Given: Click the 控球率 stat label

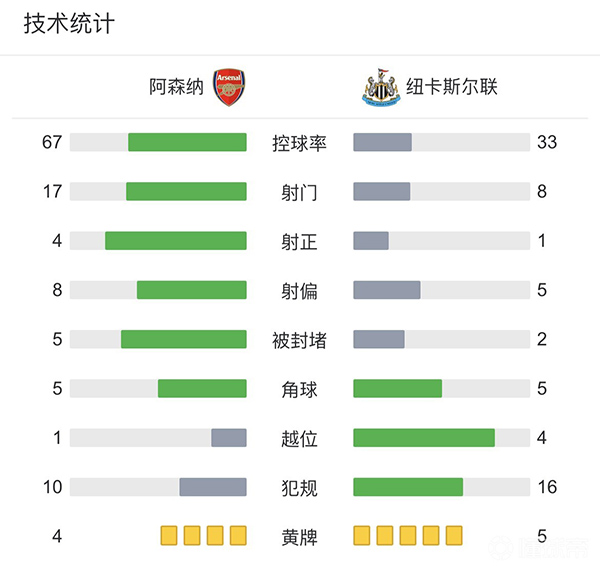Looking at the screenshot, I should coord(299,142).
